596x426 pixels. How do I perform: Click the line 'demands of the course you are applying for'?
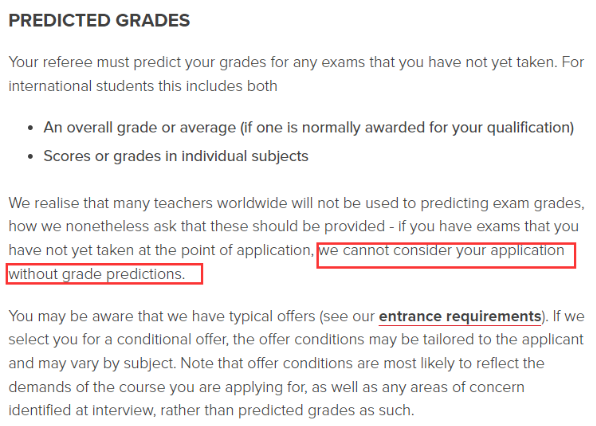coord(266,387)
